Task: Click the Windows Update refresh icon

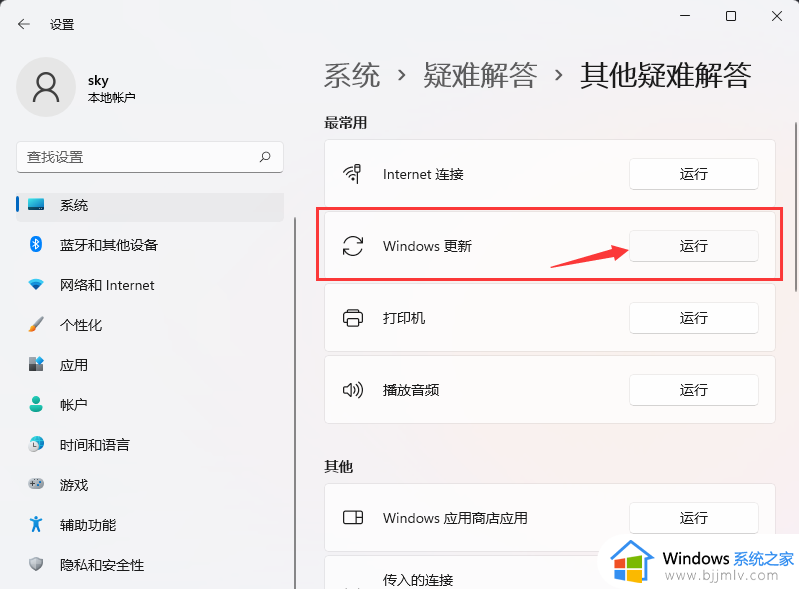Action: [x=353, y=246]
